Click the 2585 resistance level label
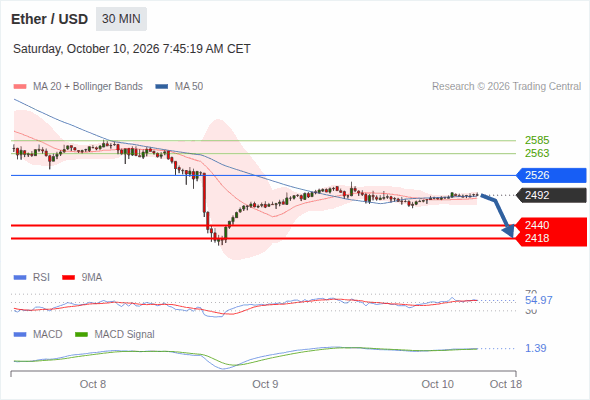 pyautogui.click(x=537, y=140)
